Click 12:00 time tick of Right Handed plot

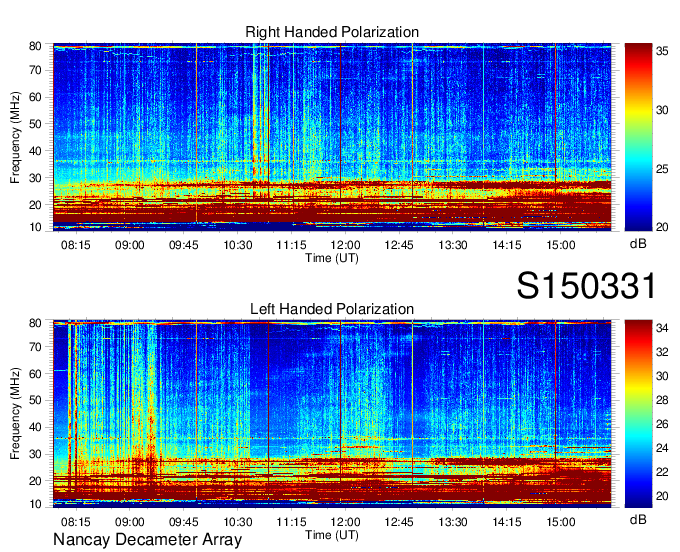click(x=345, y=245)
